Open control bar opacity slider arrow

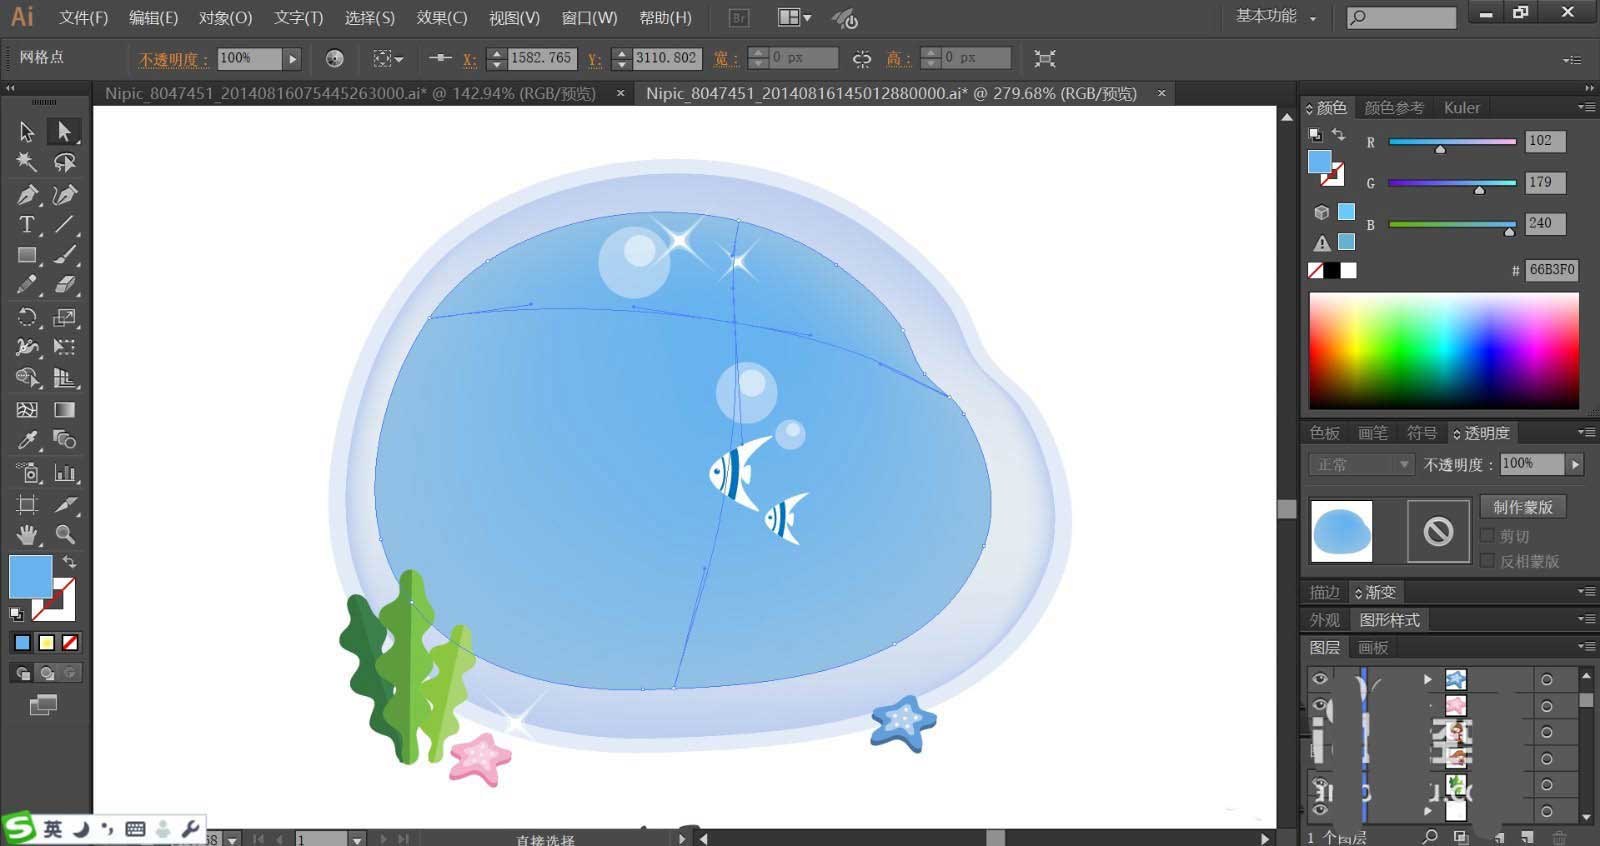pyautogui.click(x=292, y=59)
